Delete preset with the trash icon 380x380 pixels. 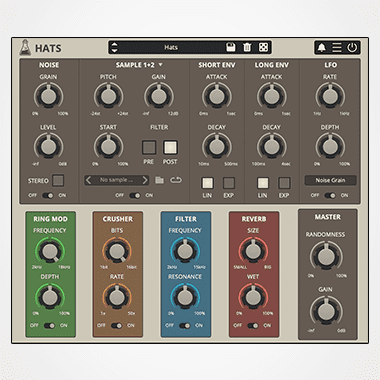(247, 47)
